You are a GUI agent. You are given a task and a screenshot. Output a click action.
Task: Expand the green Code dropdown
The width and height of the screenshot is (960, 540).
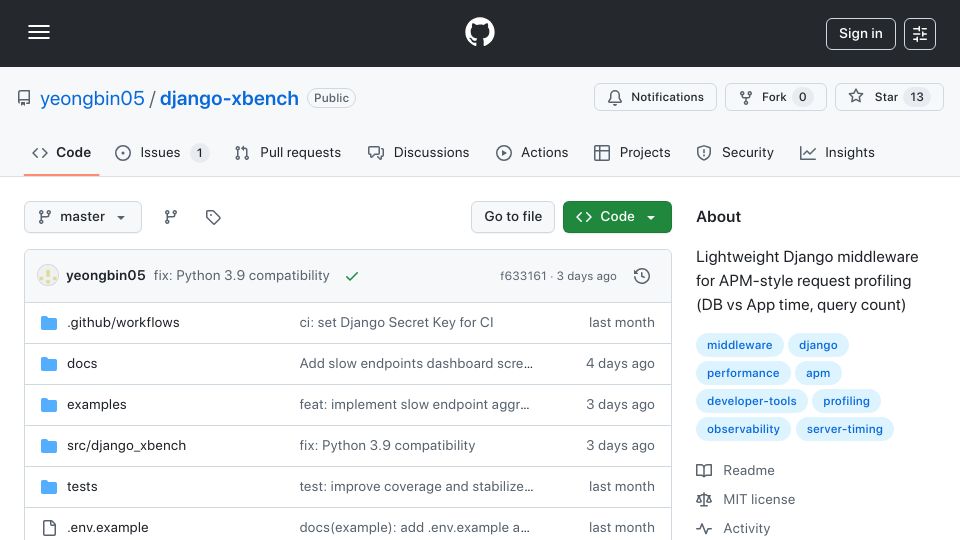pos(617,217)
